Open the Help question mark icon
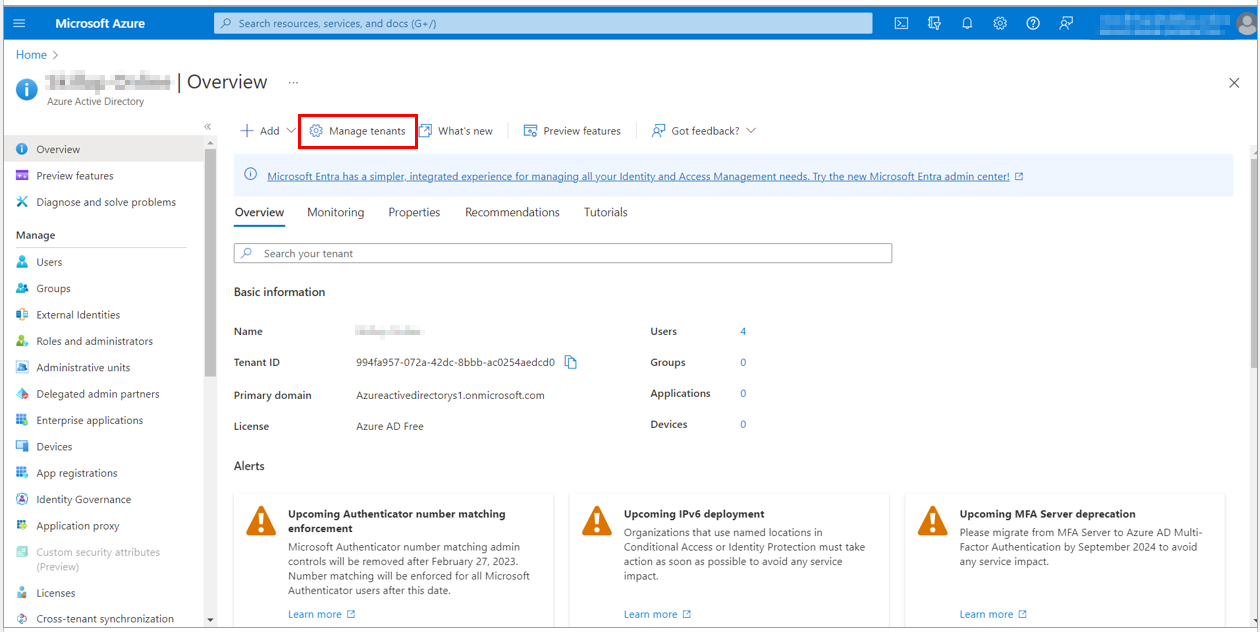This screenshot has width=1260, height=632. pos(1033,23)
